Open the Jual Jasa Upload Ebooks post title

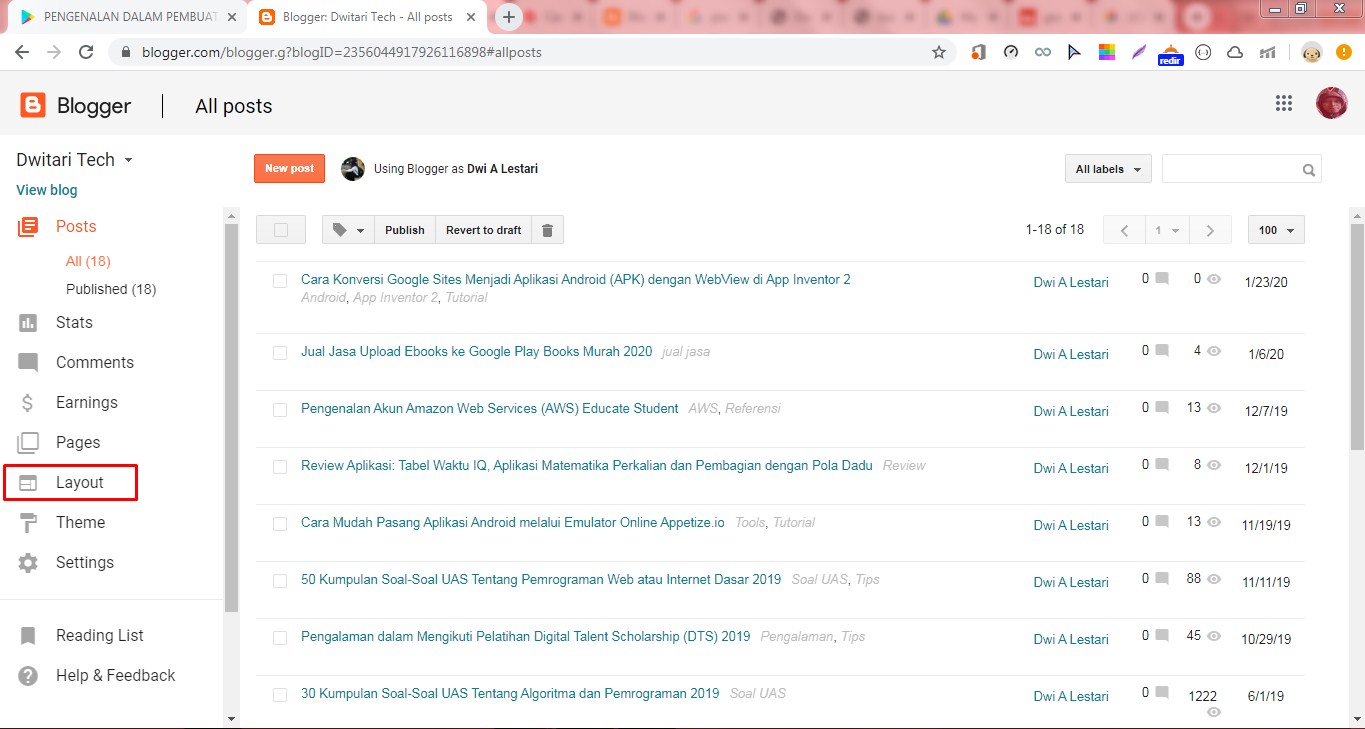coord(476,351)
